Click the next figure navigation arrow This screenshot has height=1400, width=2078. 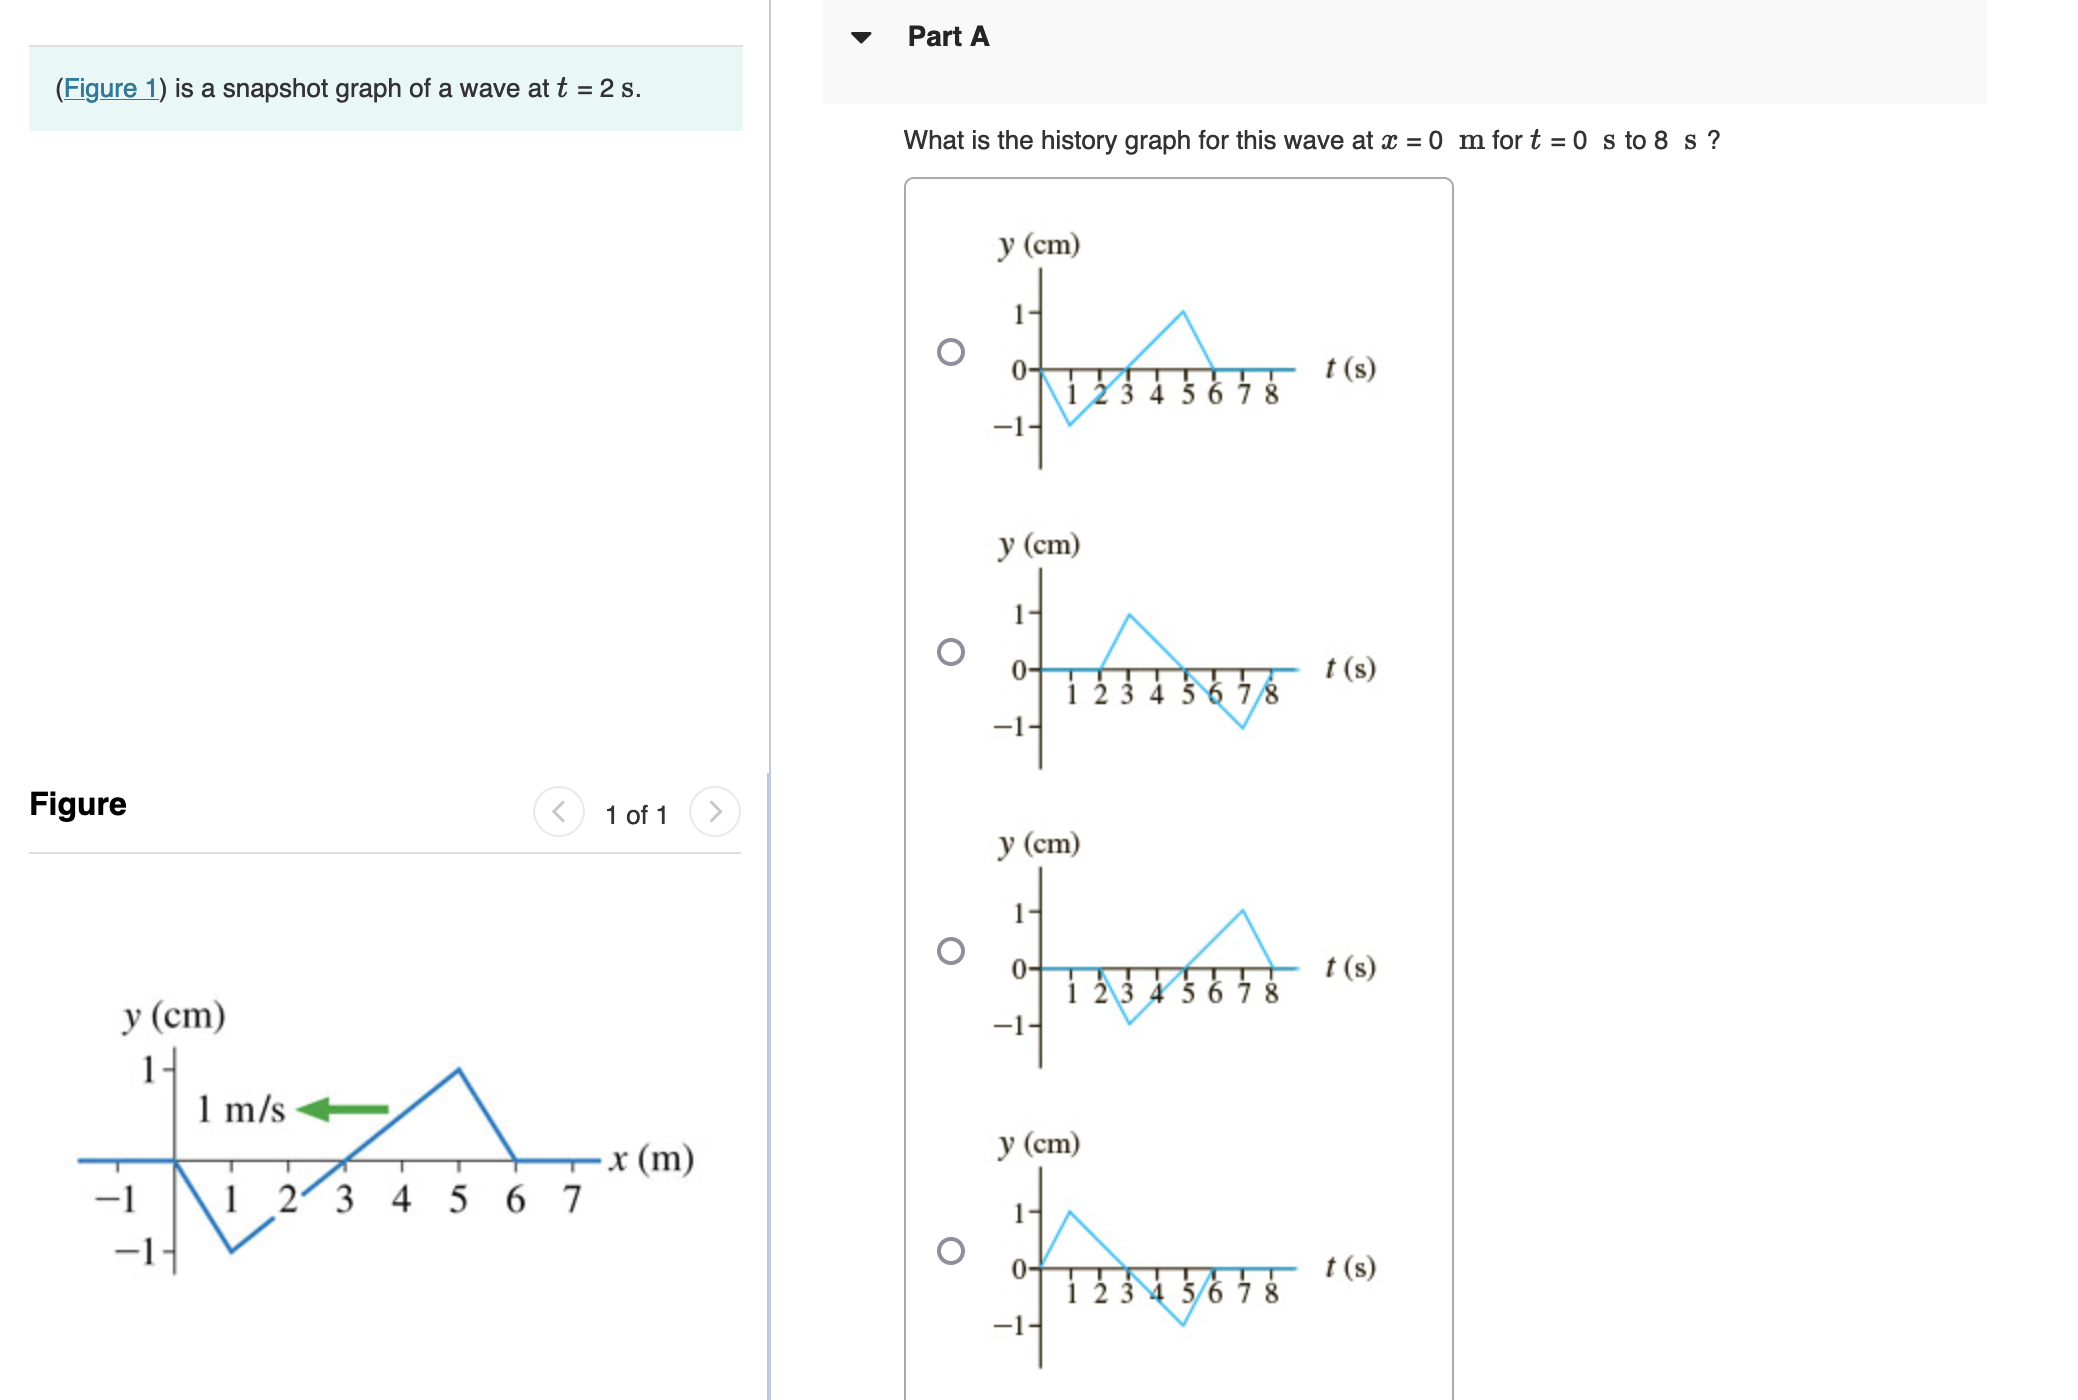[716, 812]
